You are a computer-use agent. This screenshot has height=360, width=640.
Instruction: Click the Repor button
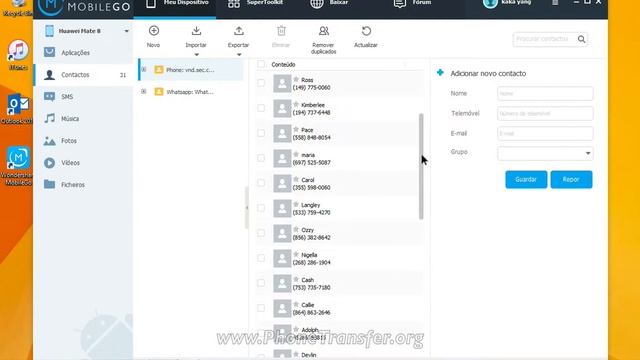pyautogui.click(x=571, y=180)
